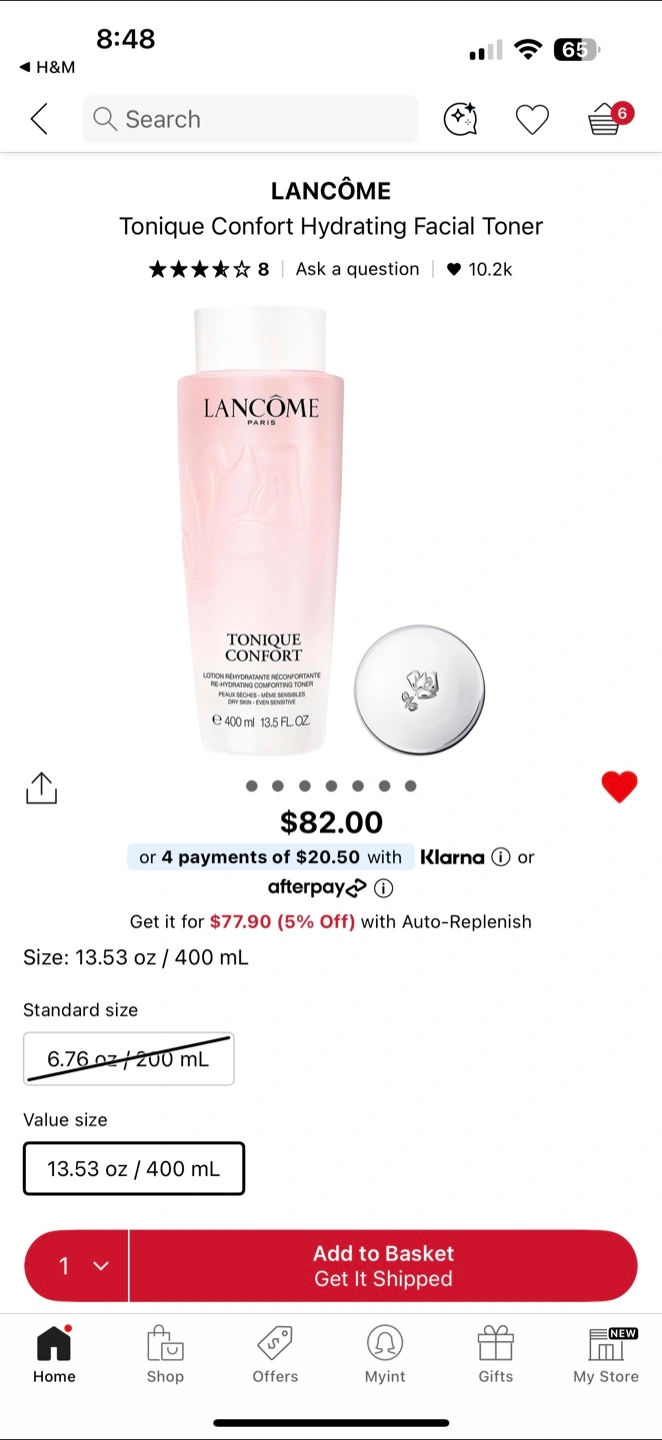Open the AI chat sparkle icon
662x1440 pixels.
coord(460,119)
